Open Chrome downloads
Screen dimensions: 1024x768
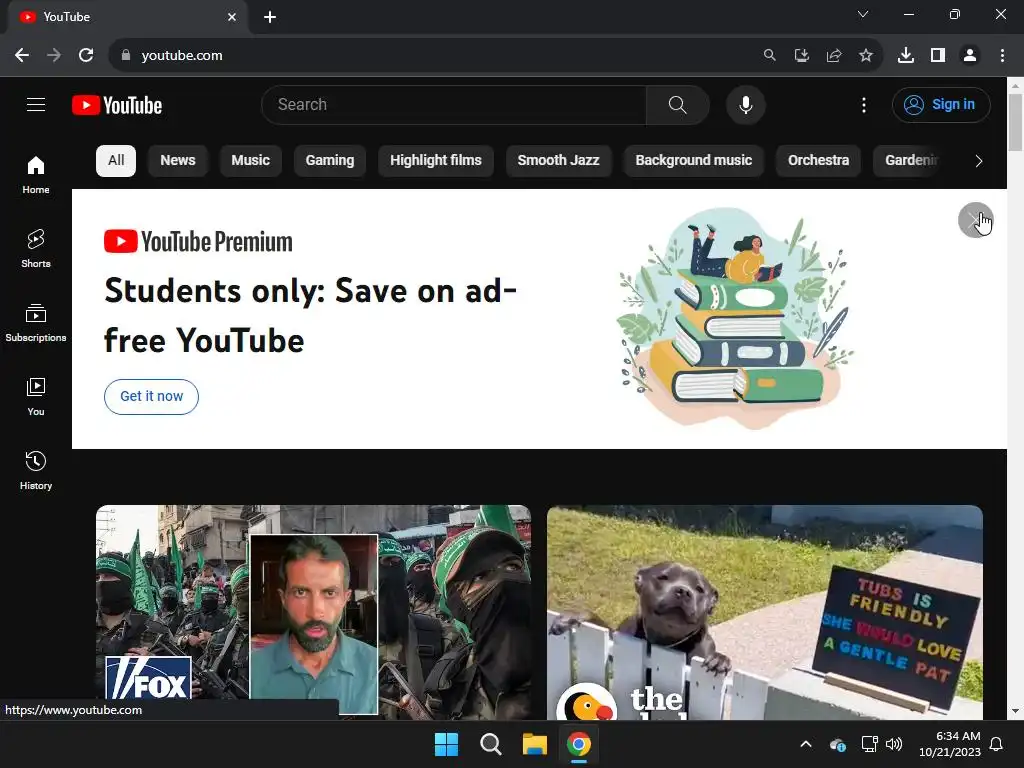[x=905, y=56]
